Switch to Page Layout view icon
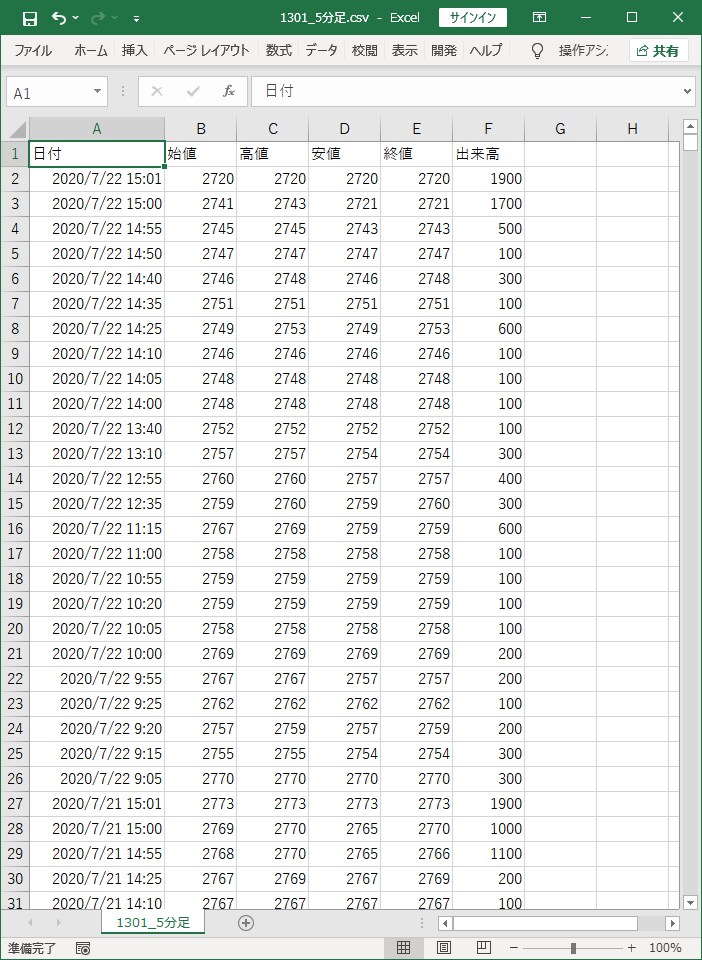This screenshot has width=702, height=960. 444,948
